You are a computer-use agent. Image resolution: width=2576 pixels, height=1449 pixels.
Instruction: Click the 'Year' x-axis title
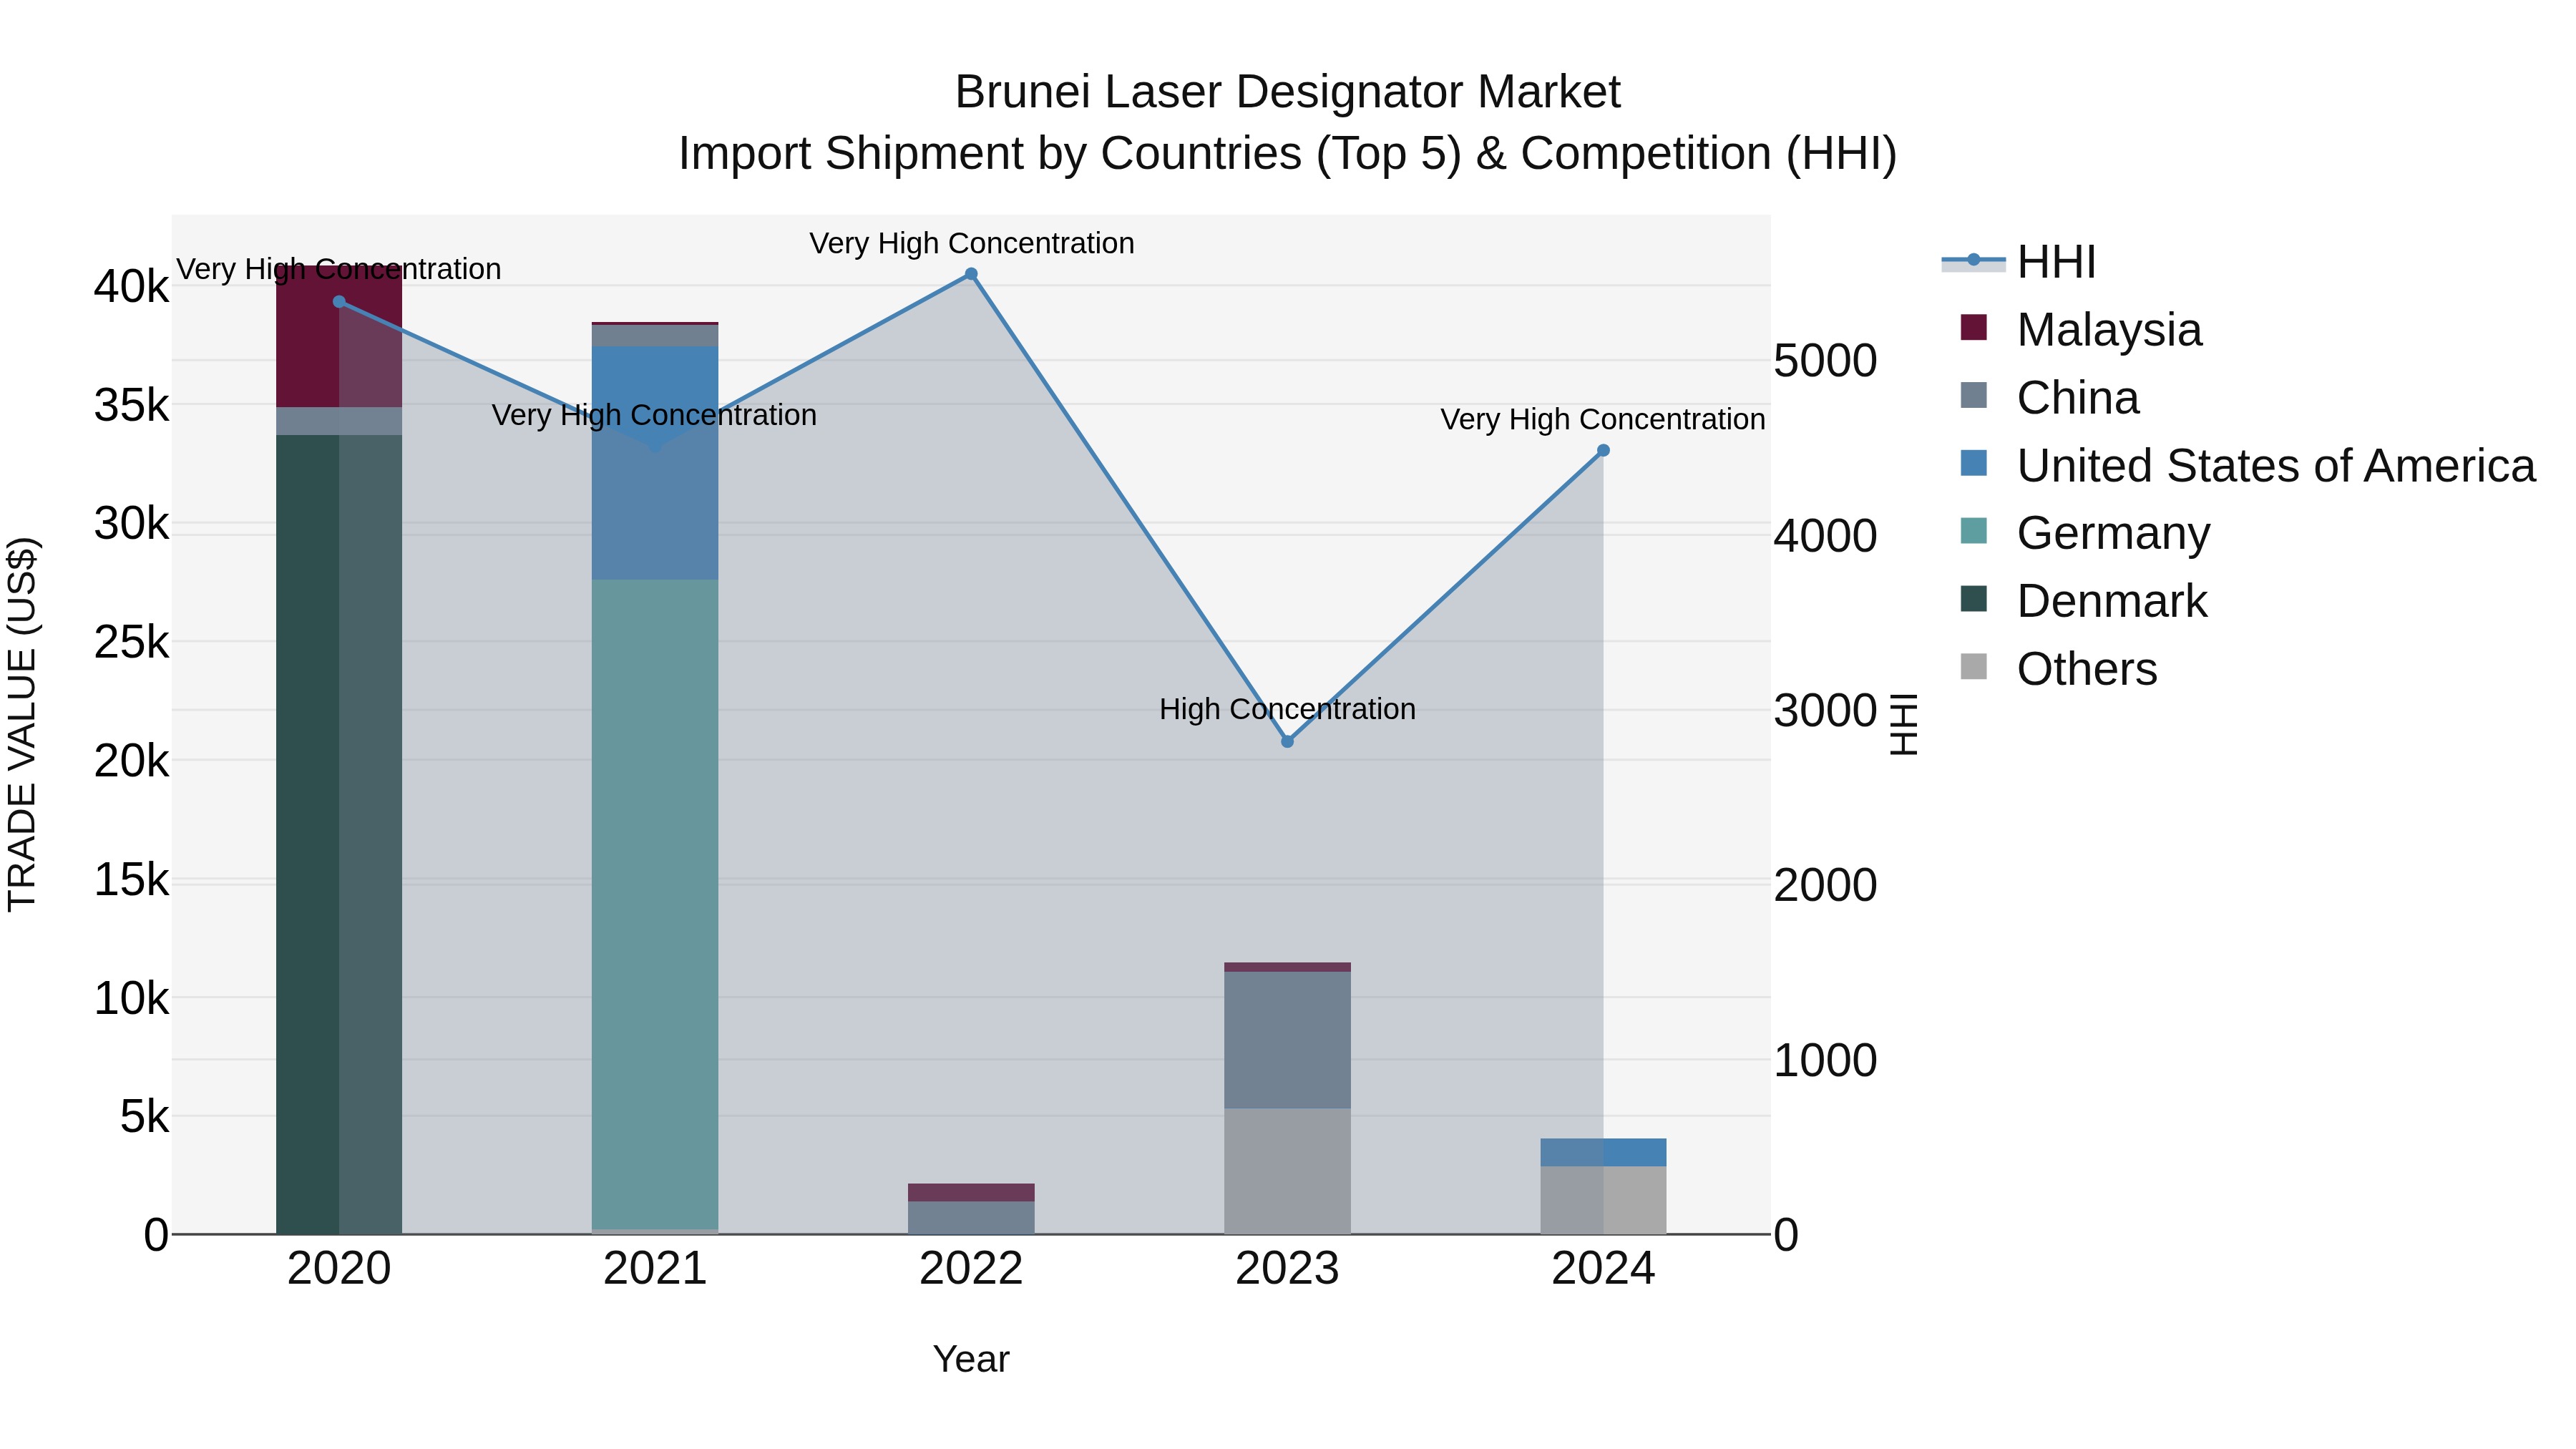pyautogui.click(x=971, y=1359)
